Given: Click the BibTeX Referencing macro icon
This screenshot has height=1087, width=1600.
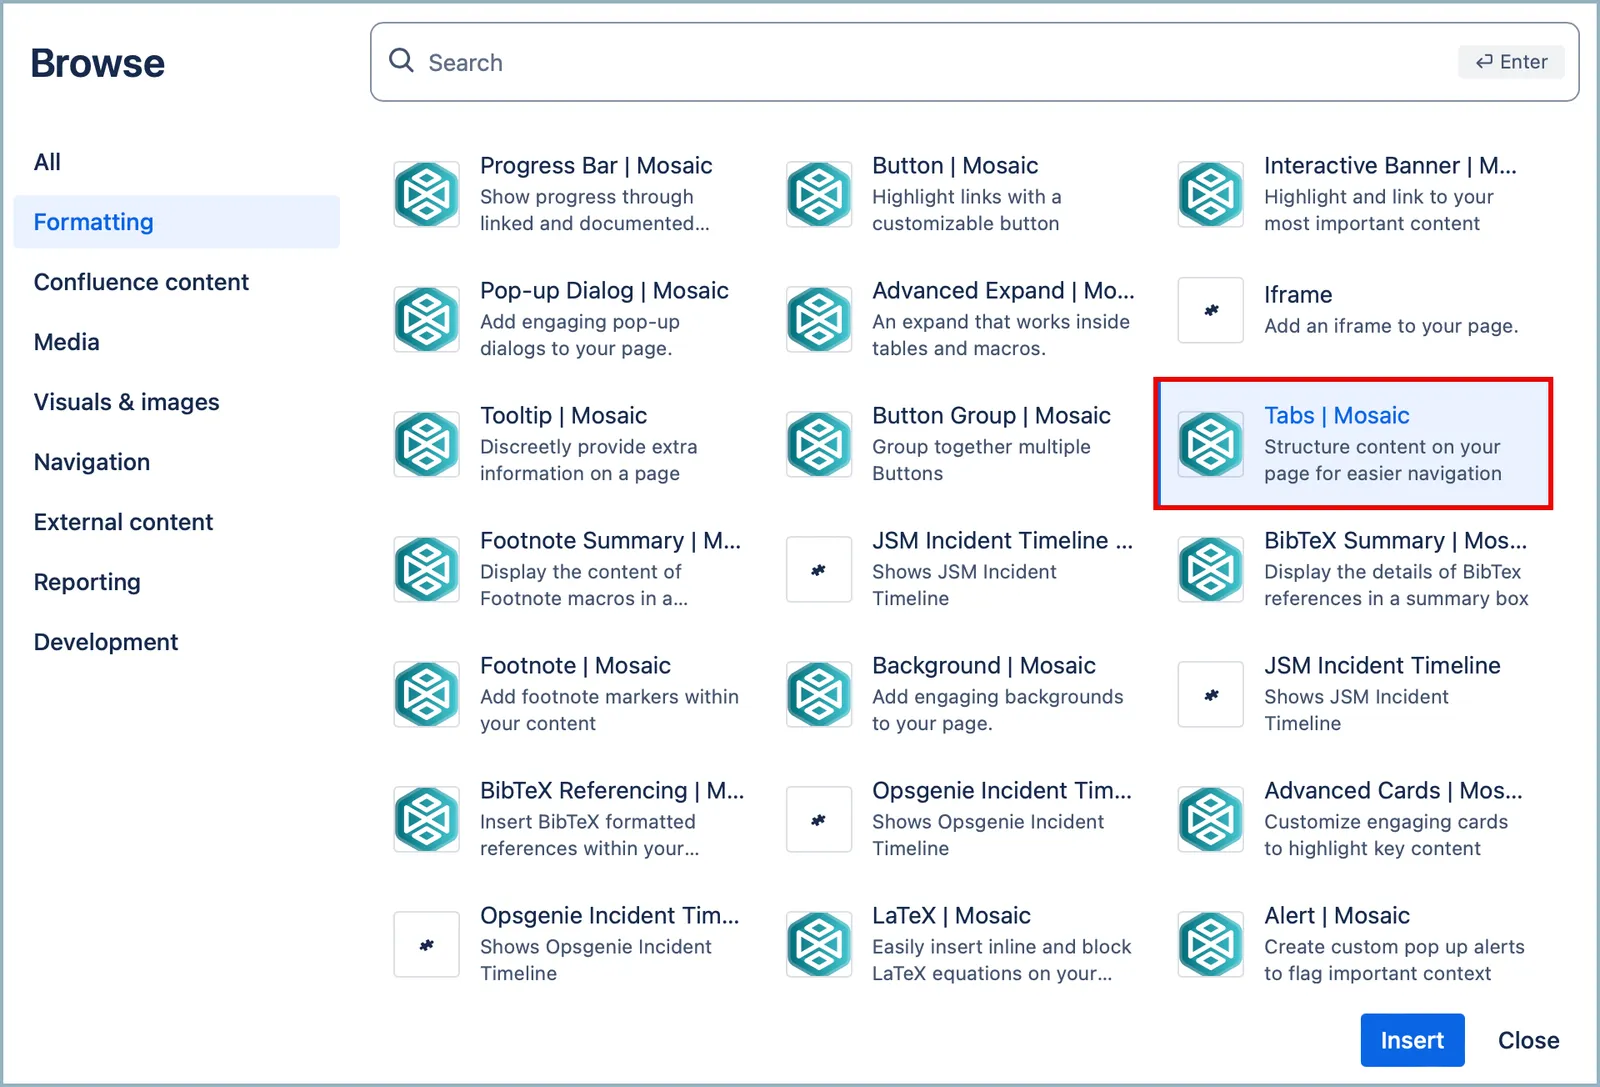Looking at the screenshot, I should 427,819.
